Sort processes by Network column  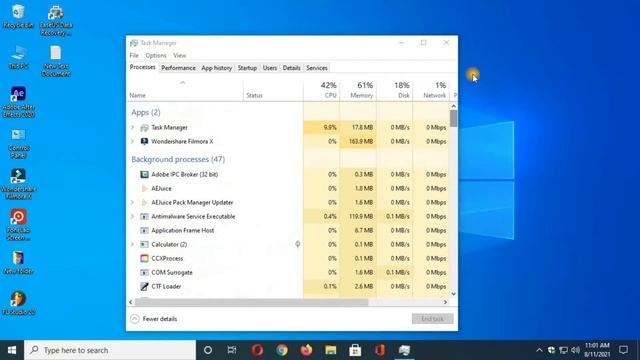(x=431, y=90)
